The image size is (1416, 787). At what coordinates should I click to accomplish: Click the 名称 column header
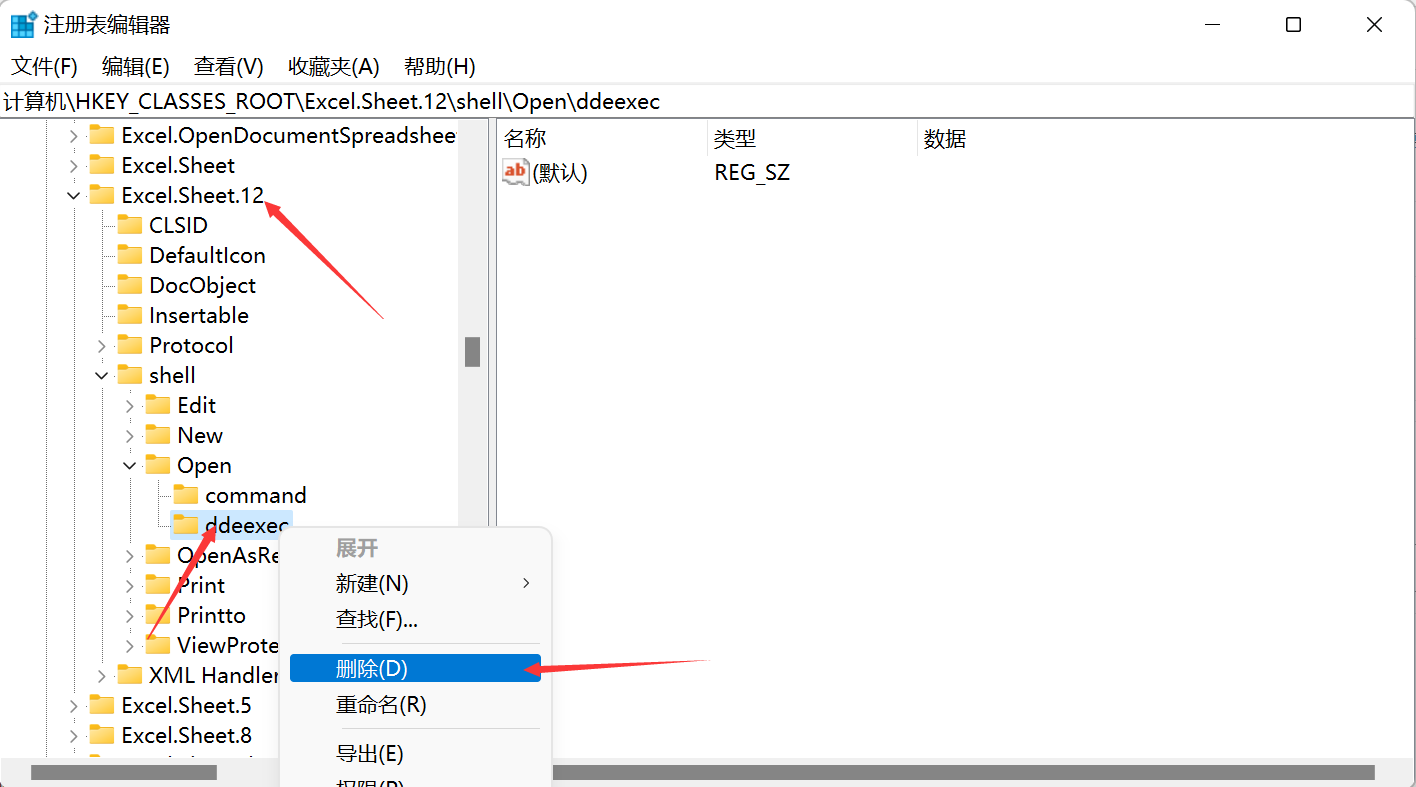[601, 139]
